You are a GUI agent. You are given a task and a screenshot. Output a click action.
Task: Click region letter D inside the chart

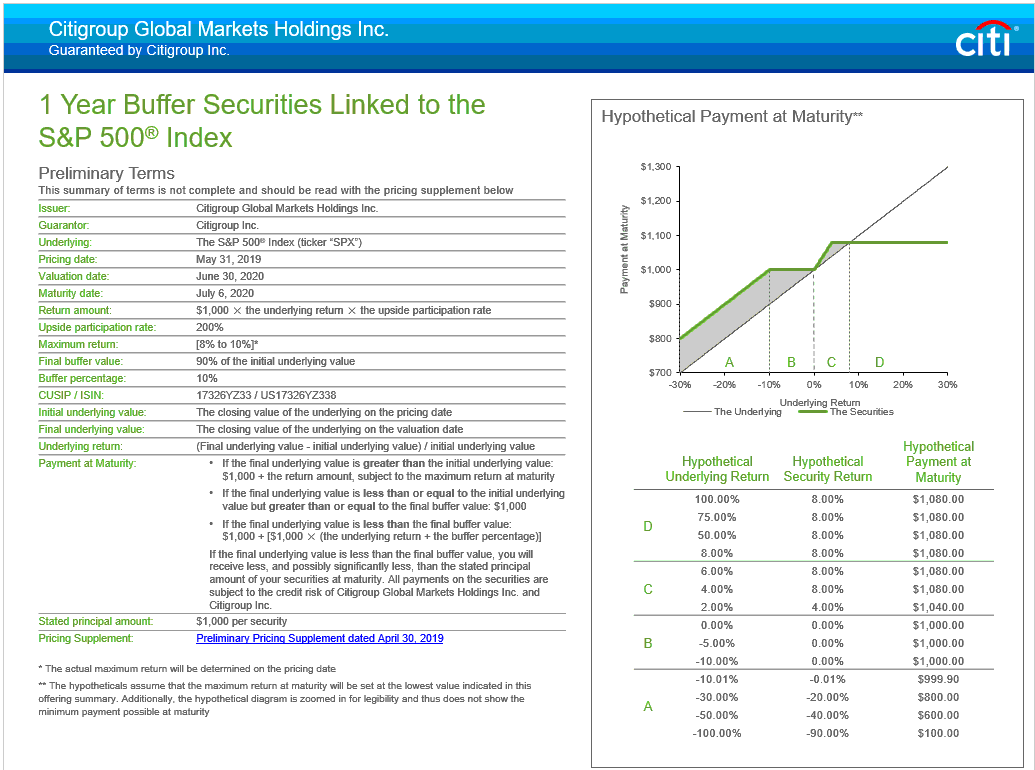coord(879,362)
